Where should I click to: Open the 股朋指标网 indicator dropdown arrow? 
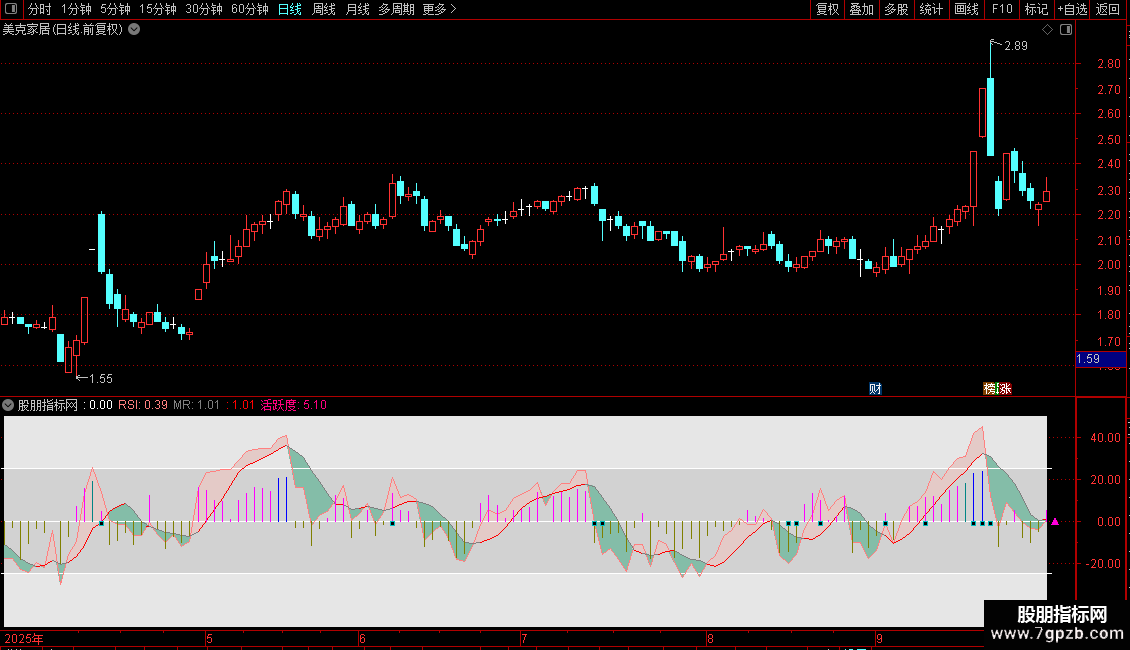click(8, 405)
